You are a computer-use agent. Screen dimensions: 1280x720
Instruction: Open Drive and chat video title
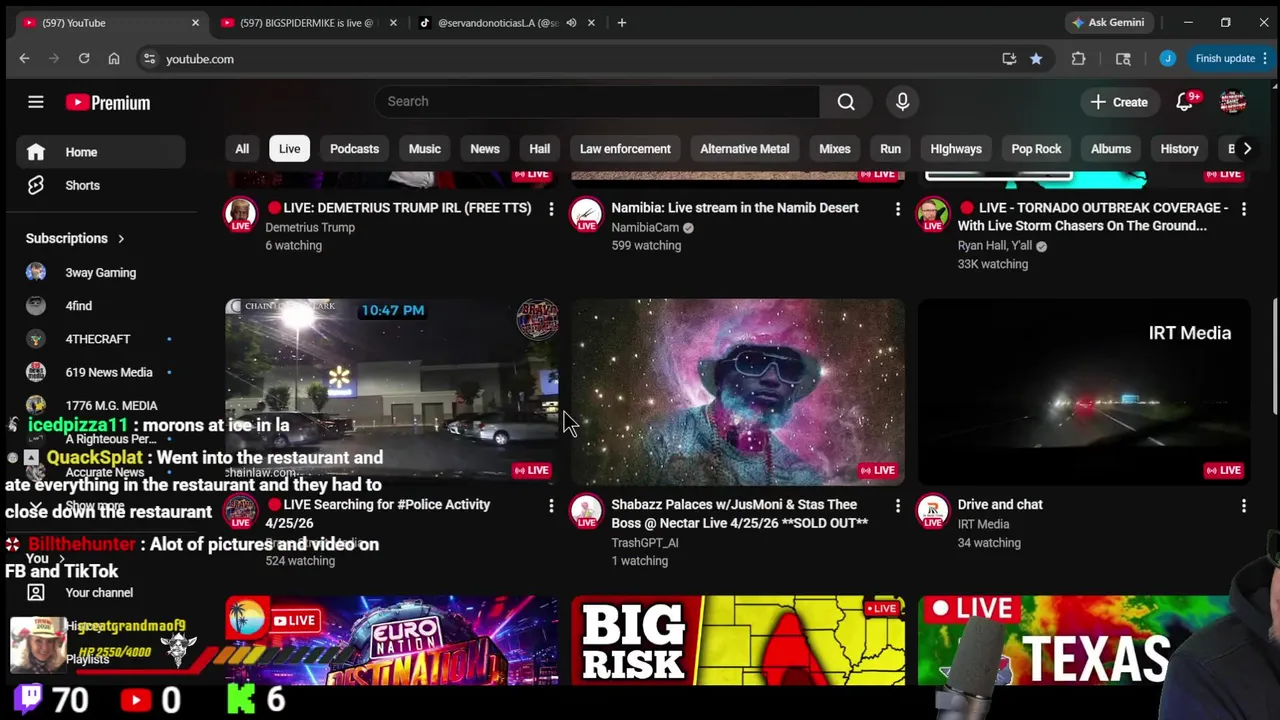[1000, 505]
